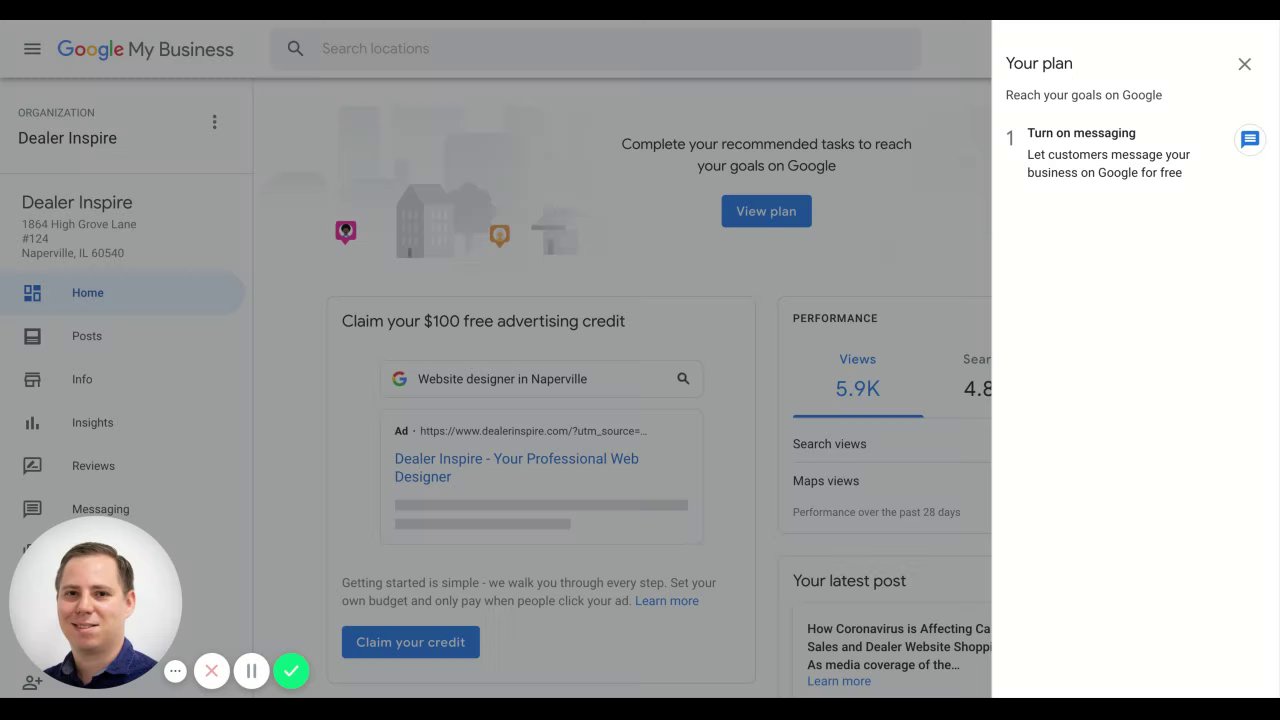Click the more options recorder button

click(175, 671)
